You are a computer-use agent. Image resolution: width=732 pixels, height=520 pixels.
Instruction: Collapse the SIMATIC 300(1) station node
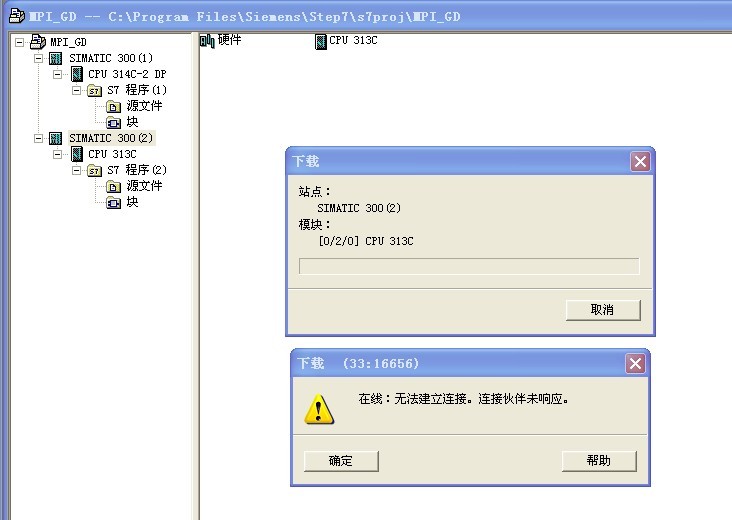39,58
